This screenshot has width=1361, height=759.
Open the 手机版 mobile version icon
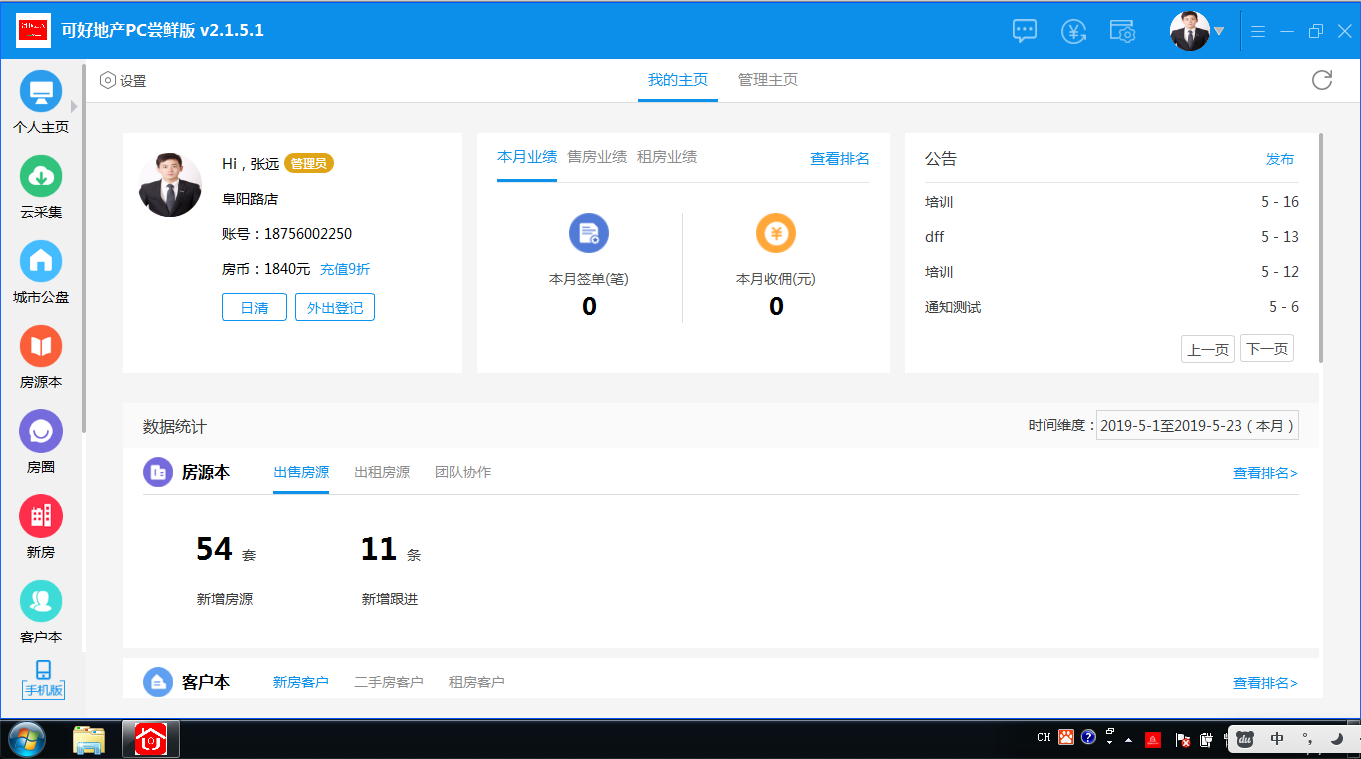tap(43, 679)
